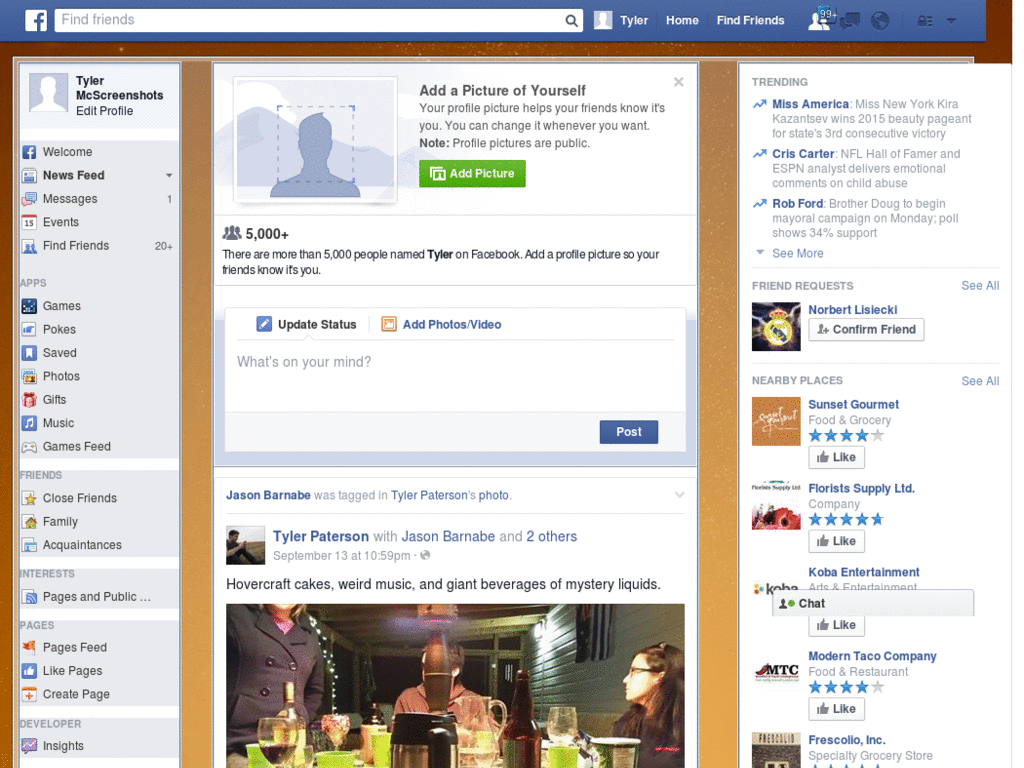The width and height of the screenshot is (1024, 768).
Task: Like Florists Supply Ltd.
Action: [836, 541]
